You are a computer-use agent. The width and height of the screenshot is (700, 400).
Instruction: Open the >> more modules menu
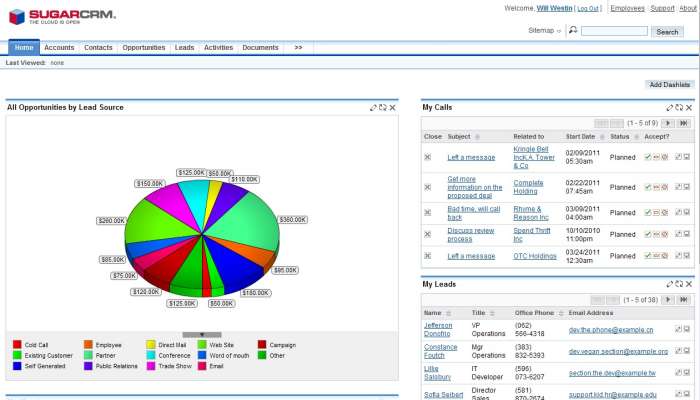(298, 47)
